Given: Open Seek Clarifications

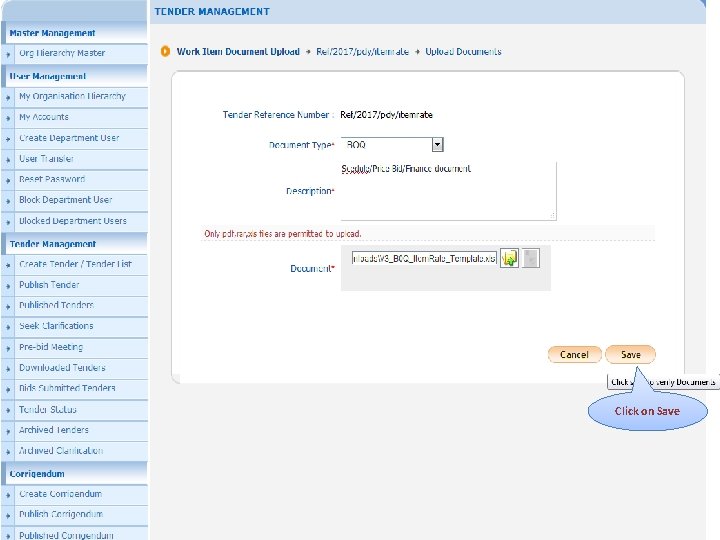Looking at the screenshot, I should (x=56, y=326).
